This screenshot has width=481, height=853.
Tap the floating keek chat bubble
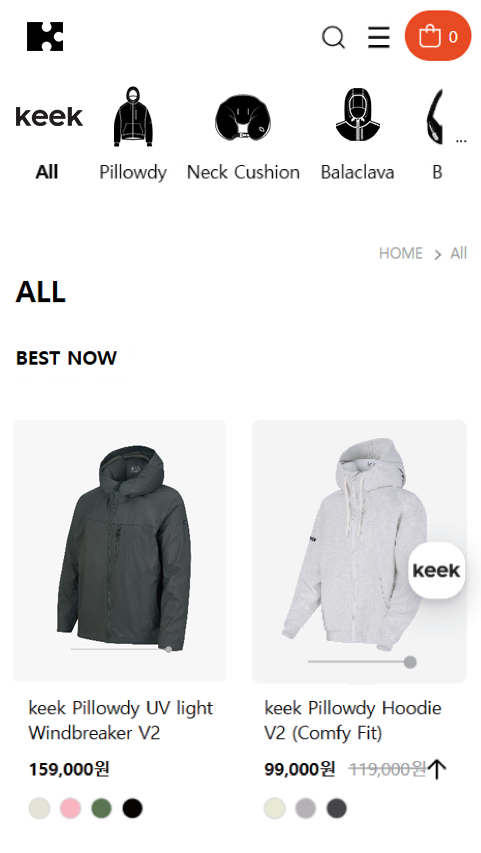pos(436,570)
